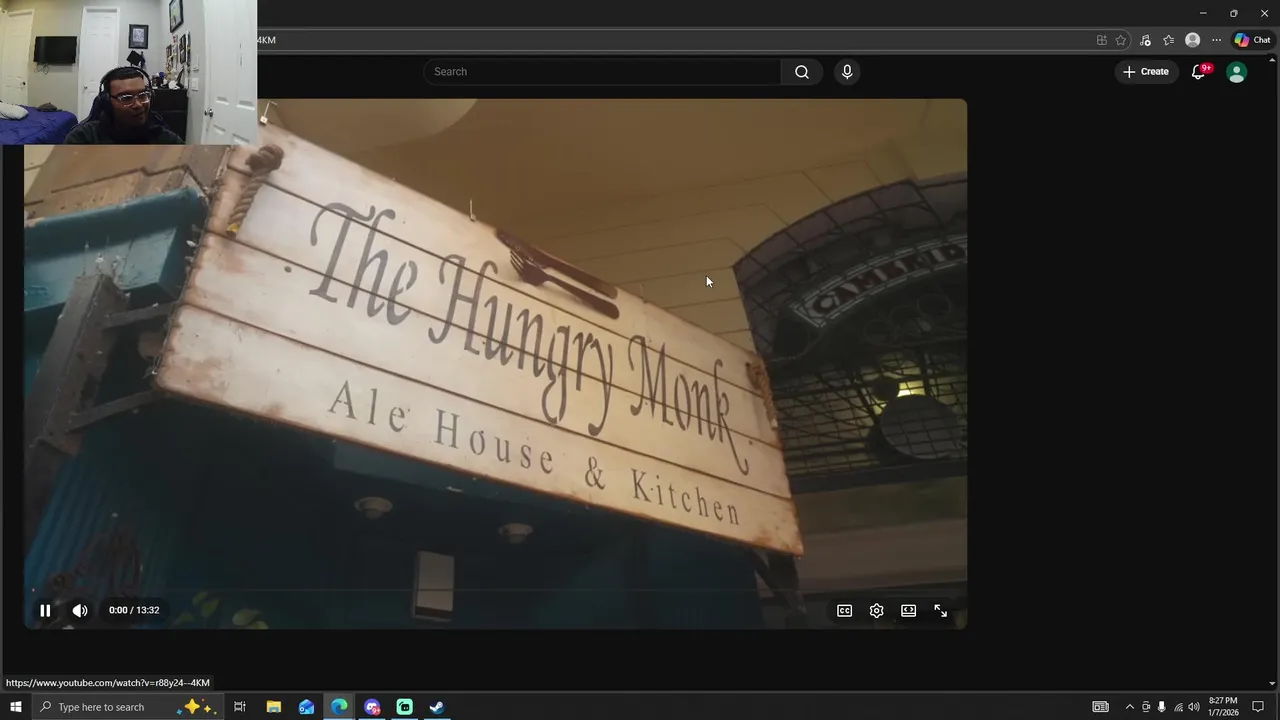Toggle closed captions (CC) on the video

click(x=844, y=610)
